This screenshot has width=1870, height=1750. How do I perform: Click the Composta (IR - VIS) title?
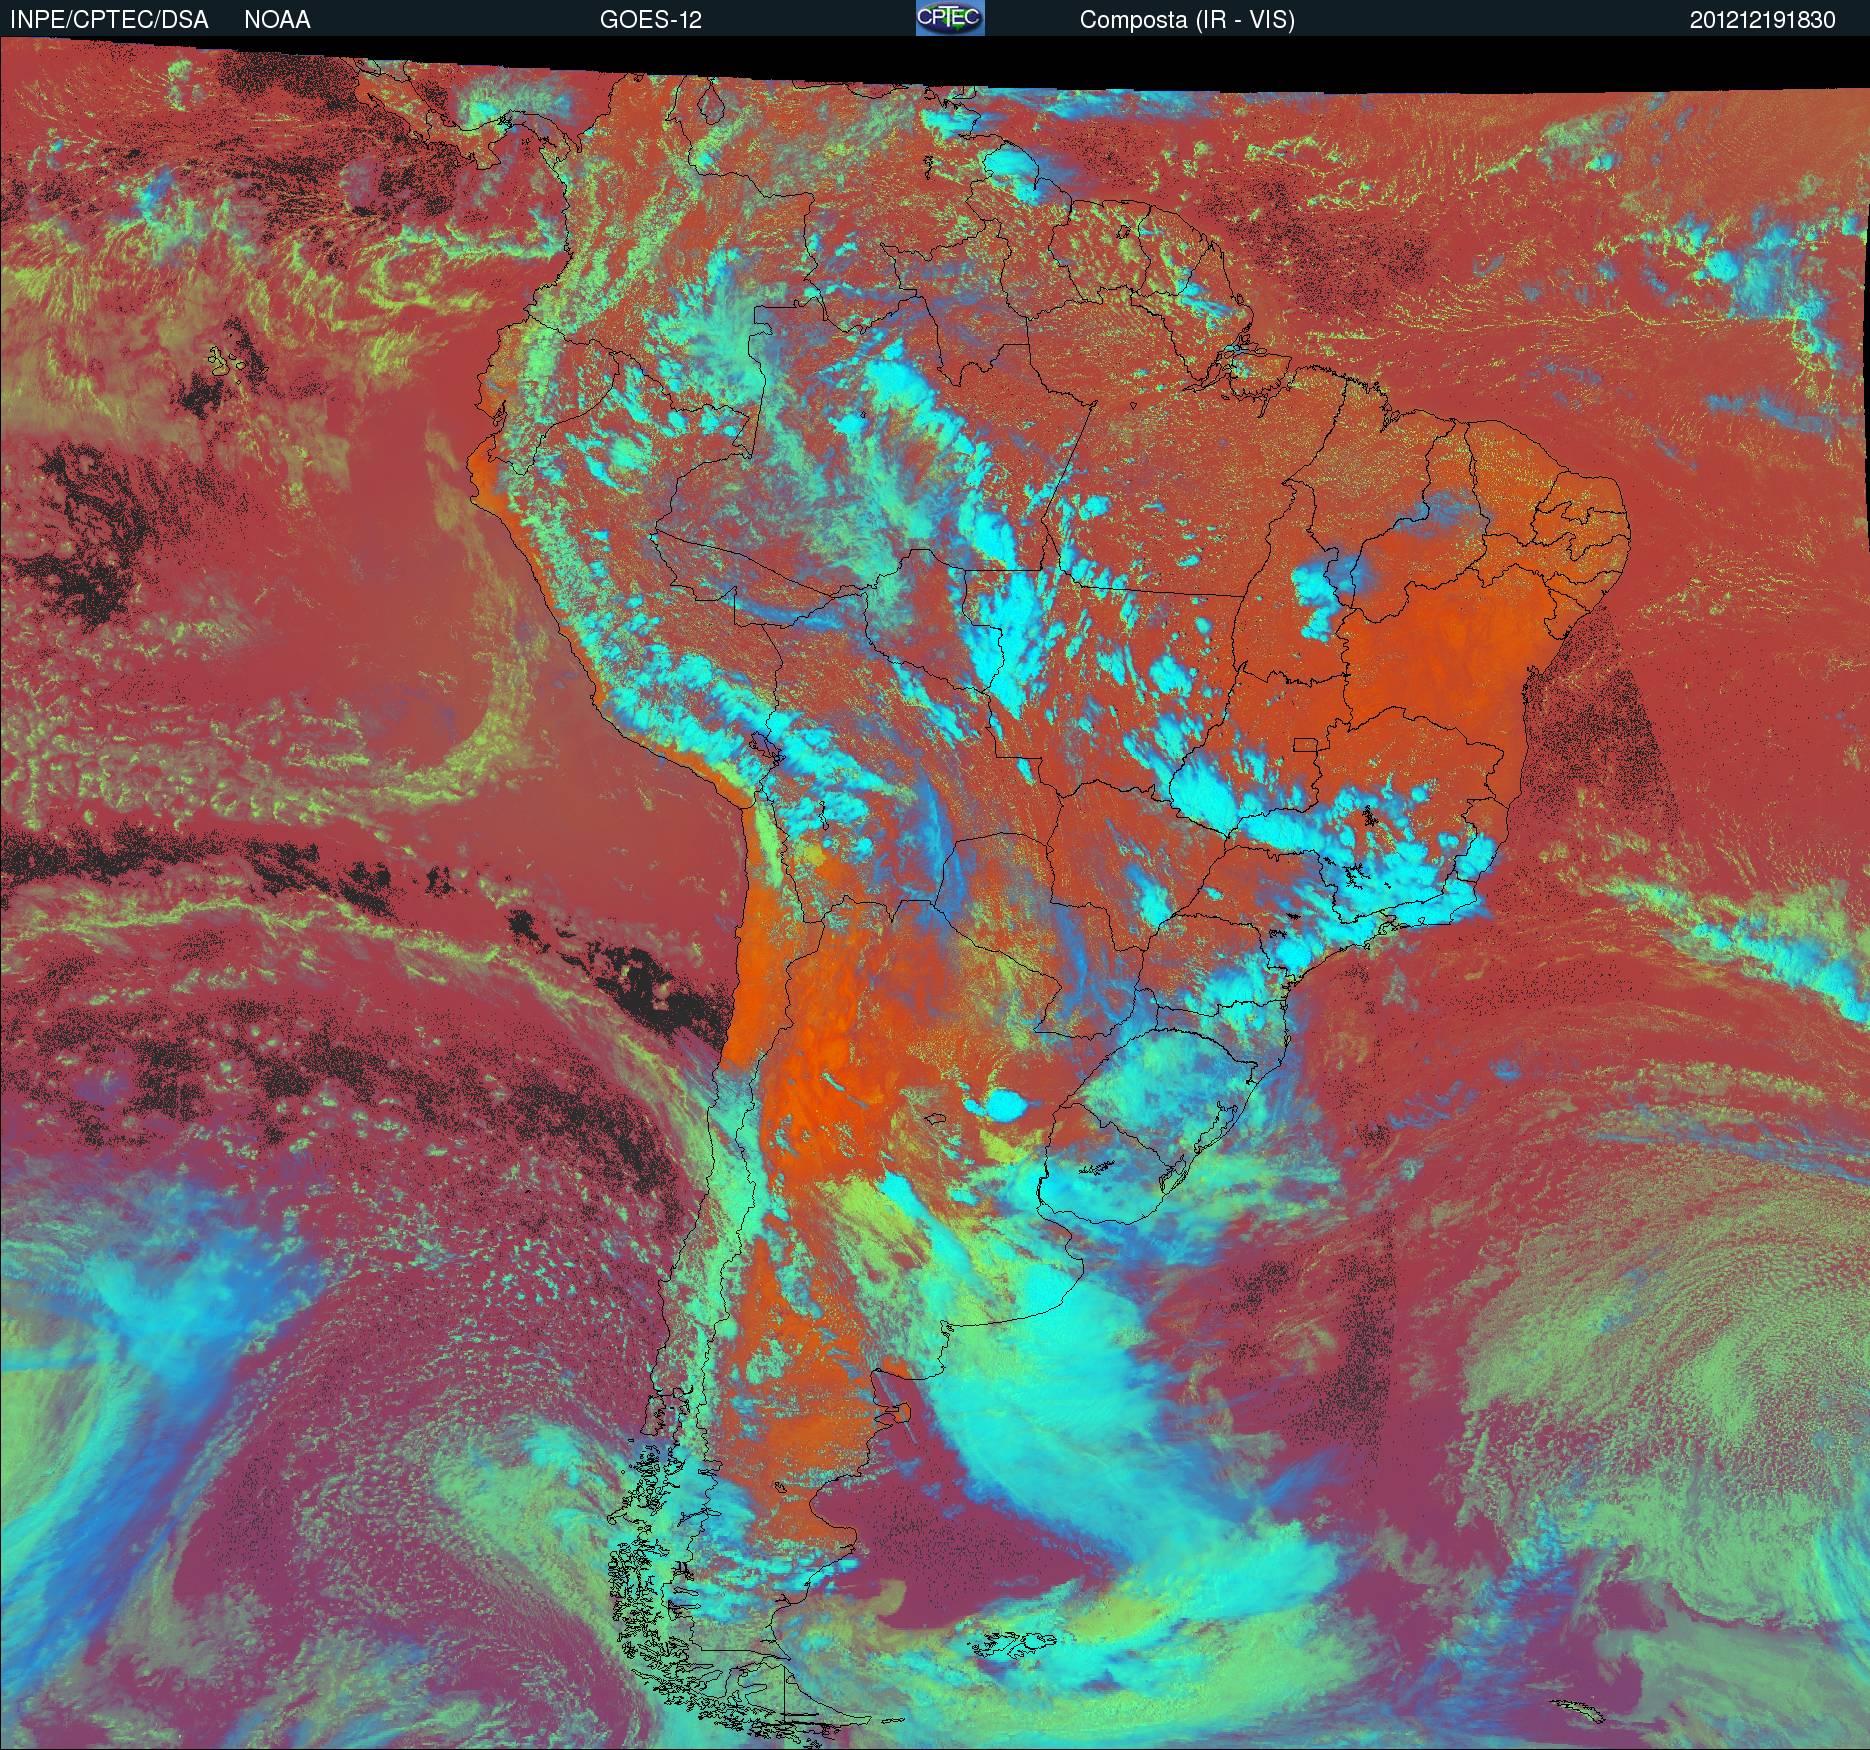[x=1187, y=20]
